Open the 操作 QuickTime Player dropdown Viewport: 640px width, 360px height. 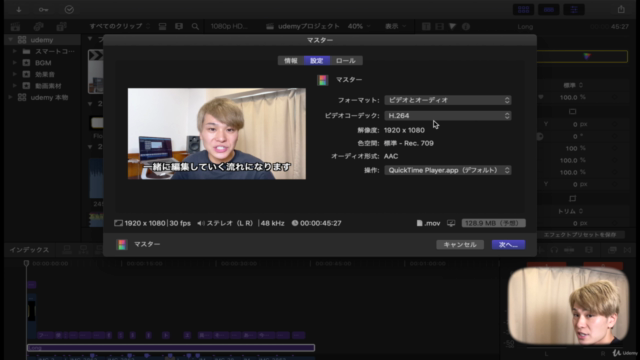tap(448, 170)
